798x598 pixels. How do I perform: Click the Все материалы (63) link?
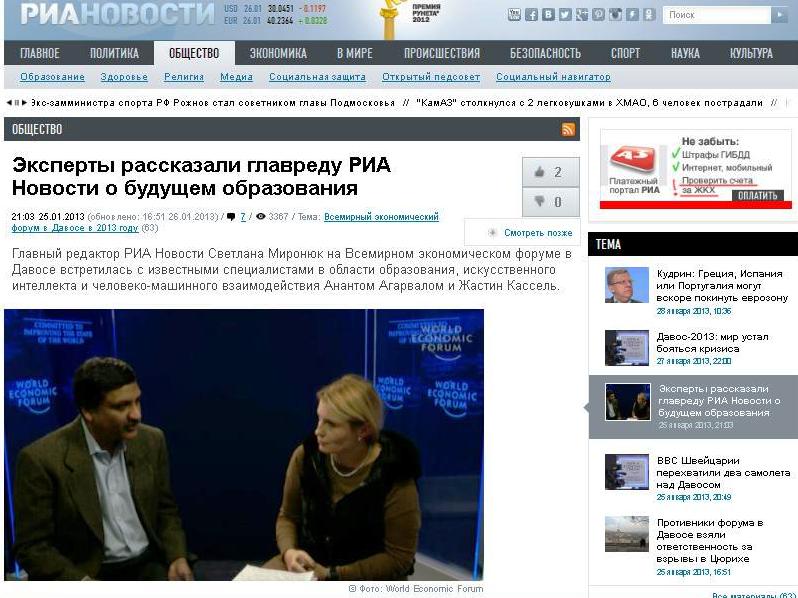(754, 594)
